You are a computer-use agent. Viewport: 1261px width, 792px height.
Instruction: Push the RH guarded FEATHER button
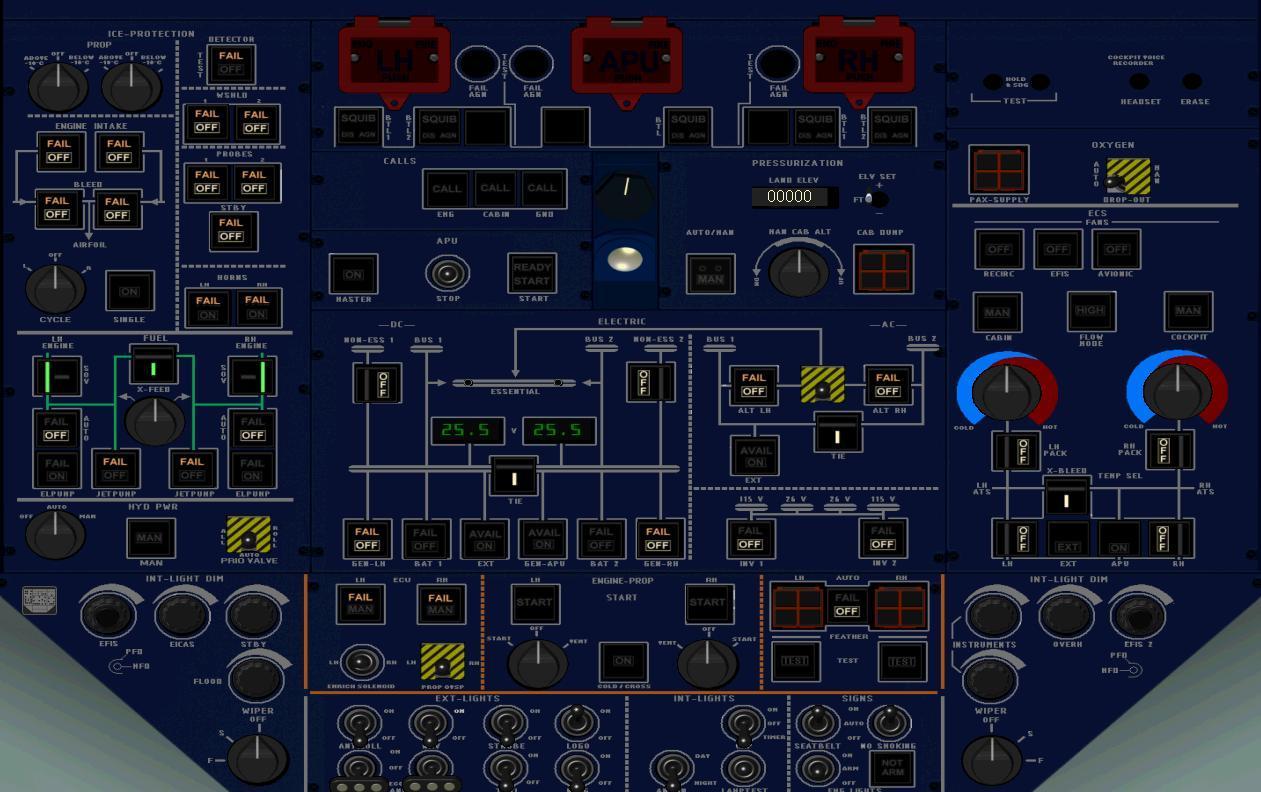(x=899, y=607)
